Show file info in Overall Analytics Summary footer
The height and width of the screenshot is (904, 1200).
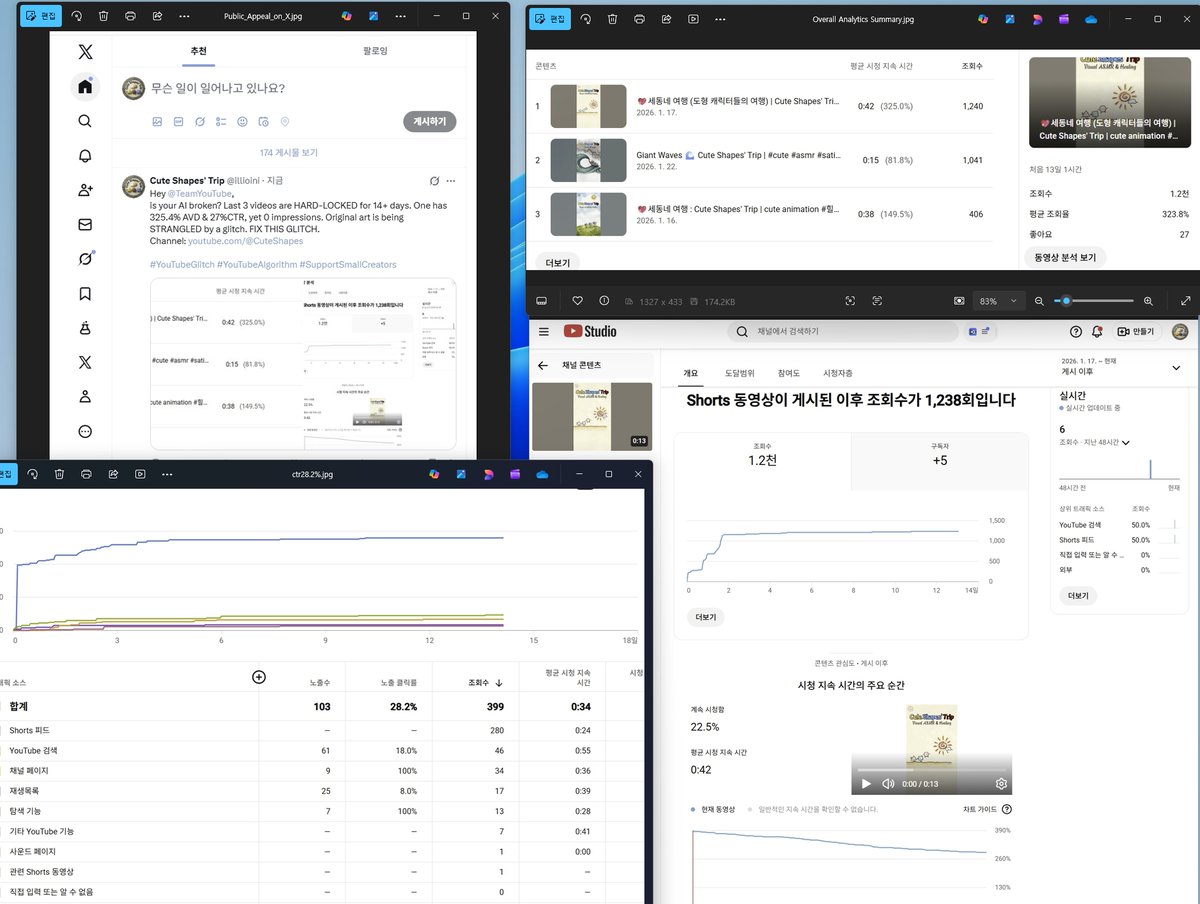pyautogui.click(x=604, y=300)
